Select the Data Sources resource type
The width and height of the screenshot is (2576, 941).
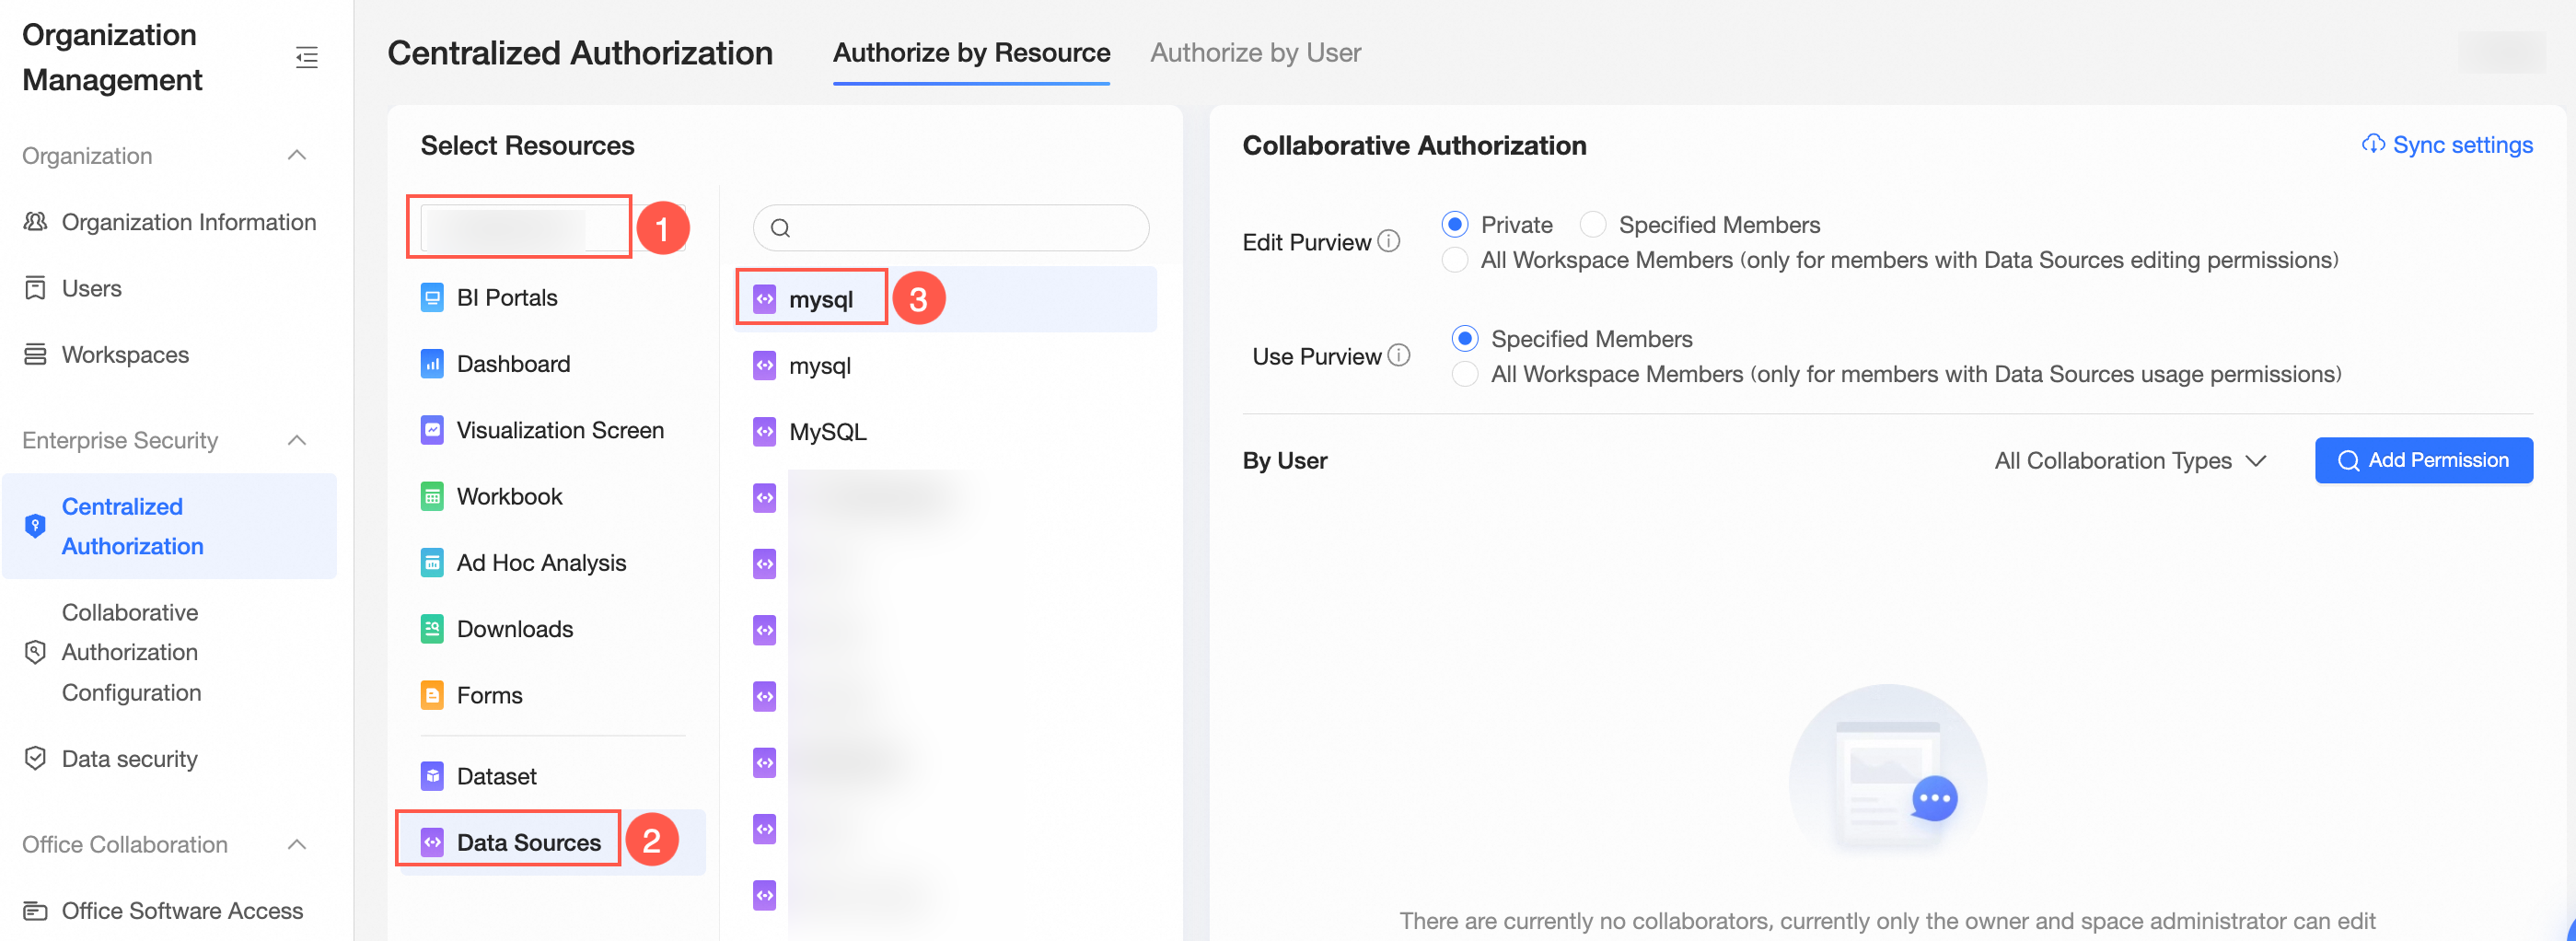coord(553,842)
